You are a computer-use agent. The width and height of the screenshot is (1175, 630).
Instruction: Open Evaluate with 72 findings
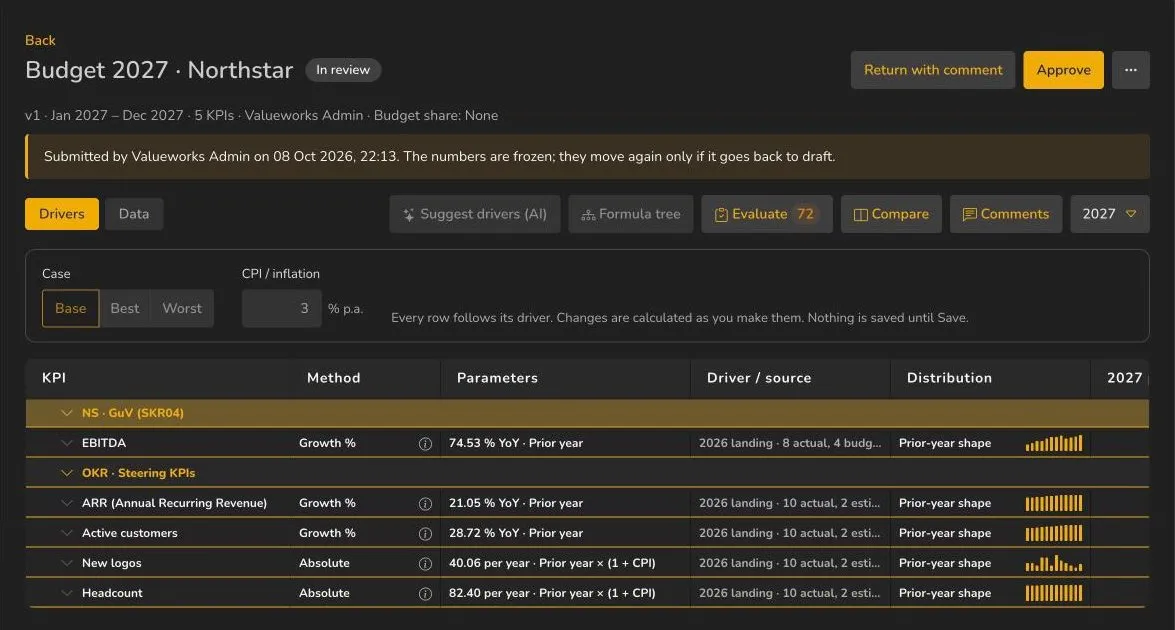[x=767, y=213]
